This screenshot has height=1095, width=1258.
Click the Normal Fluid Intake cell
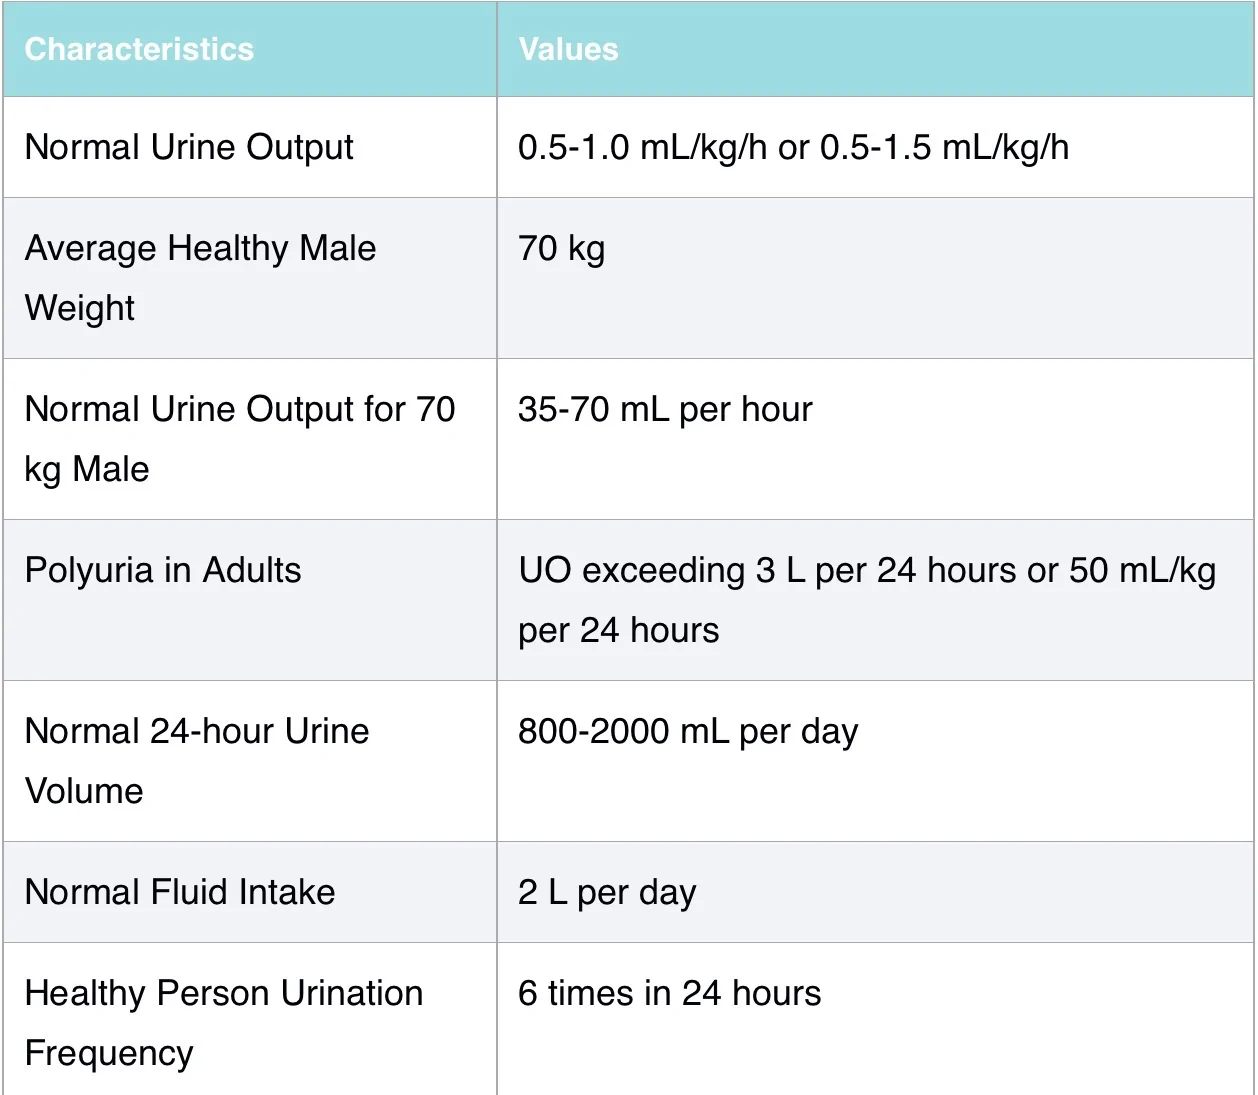(x=250, y=892)
